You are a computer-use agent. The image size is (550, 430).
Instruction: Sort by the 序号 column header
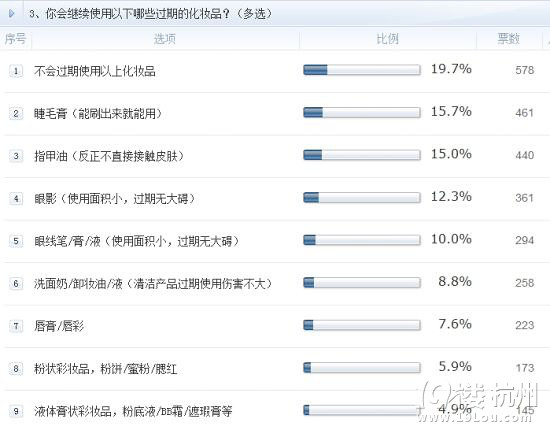click(15, 39)
